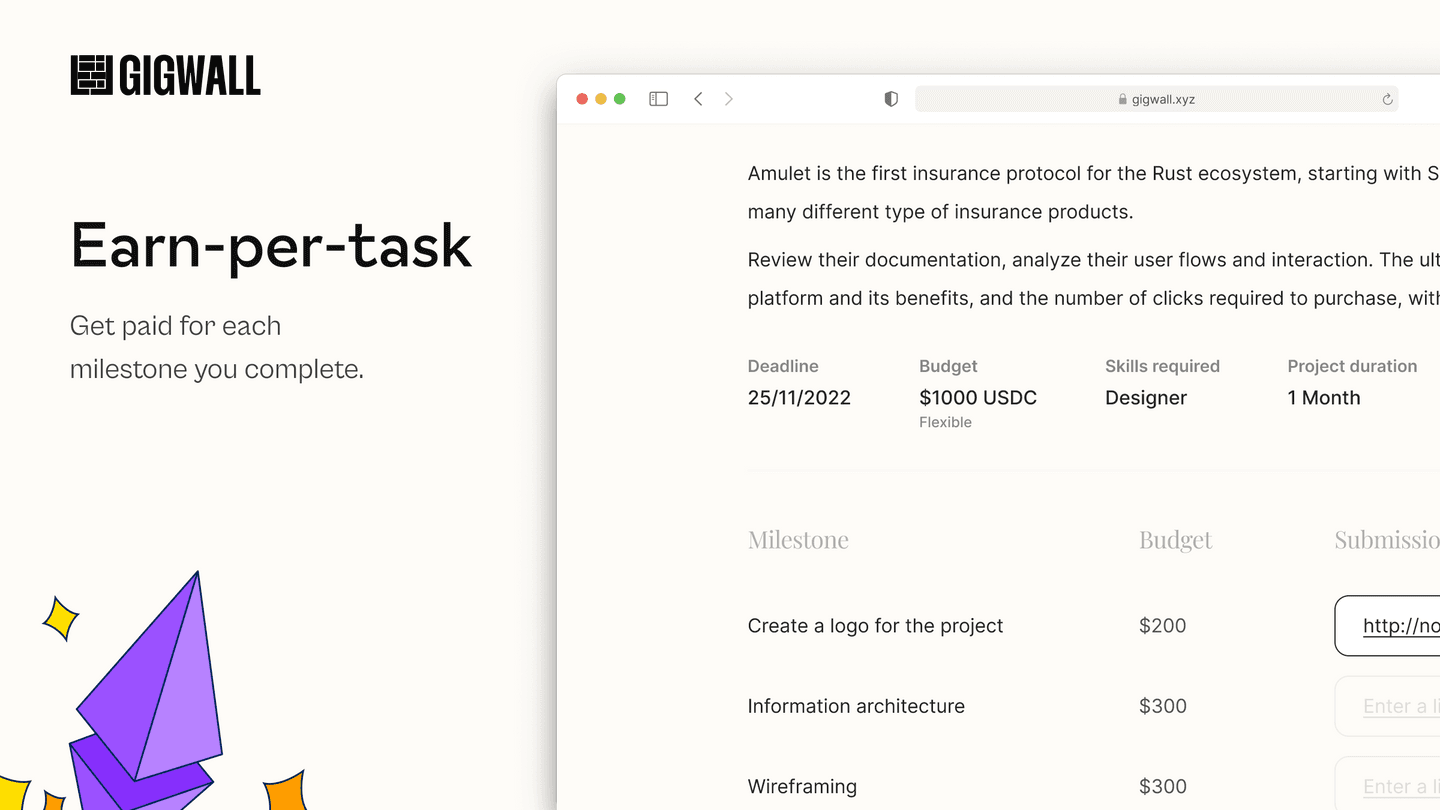
Task: Toggle the browser sidebar icon
Action: (658, 99)
